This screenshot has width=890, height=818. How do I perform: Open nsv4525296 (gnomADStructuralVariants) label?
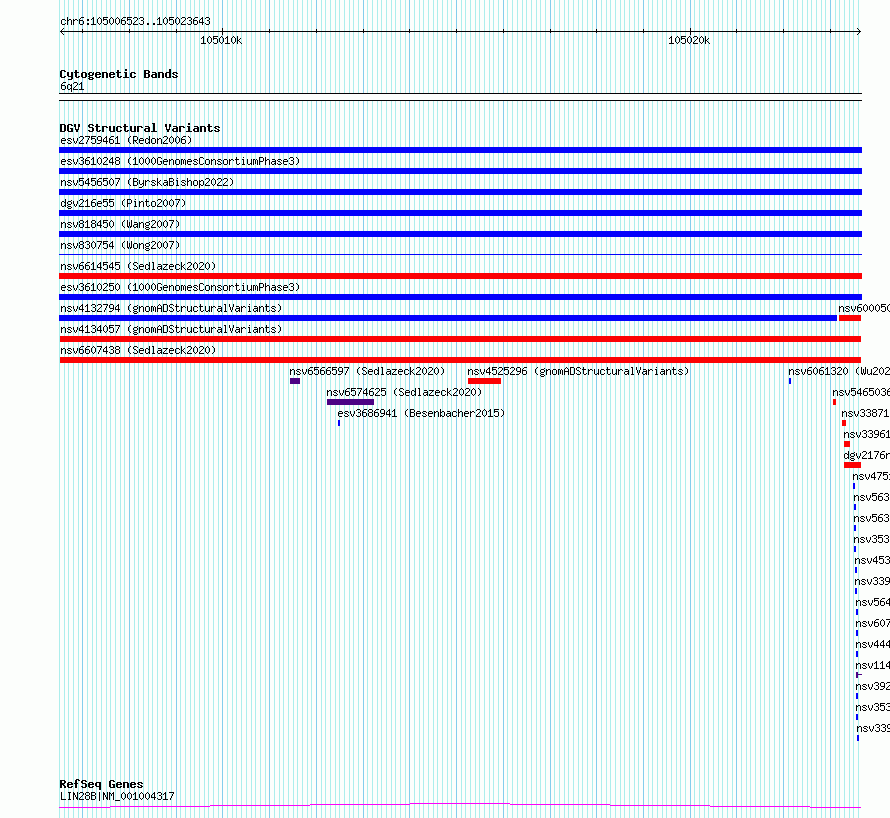coord(578,371)
